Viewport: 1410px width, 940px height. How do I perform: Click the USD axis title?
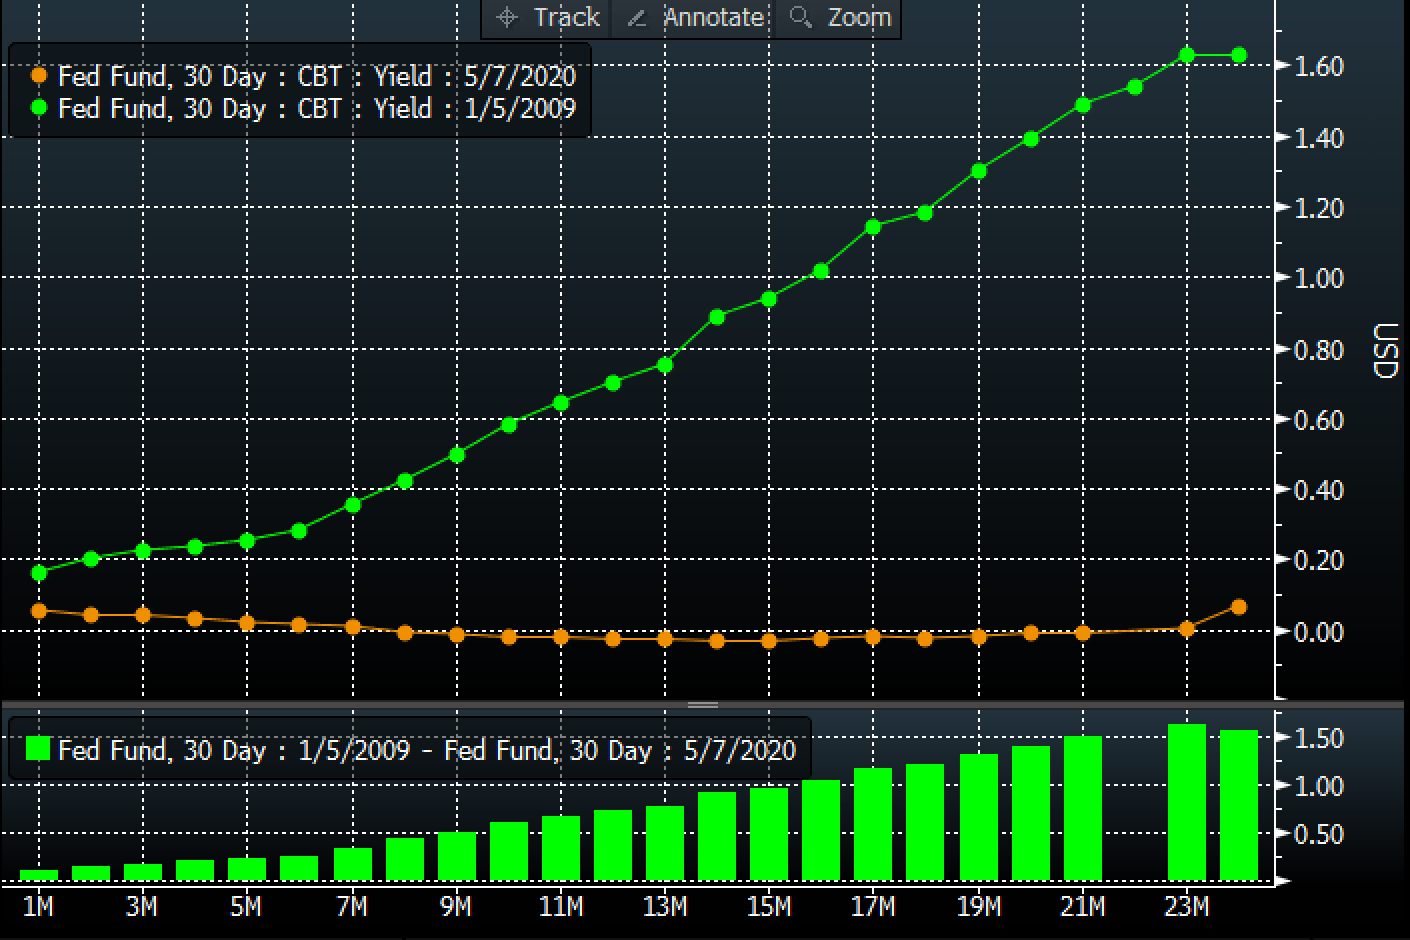(x=1384, y=350)
